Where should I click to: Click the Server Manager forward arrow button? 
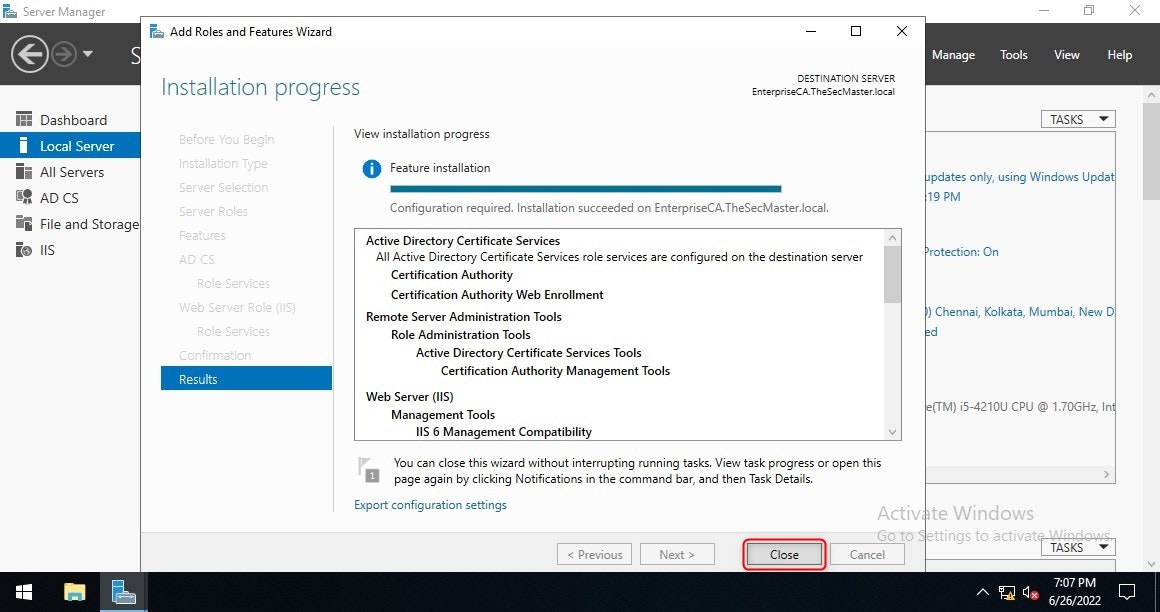point(64,54)
